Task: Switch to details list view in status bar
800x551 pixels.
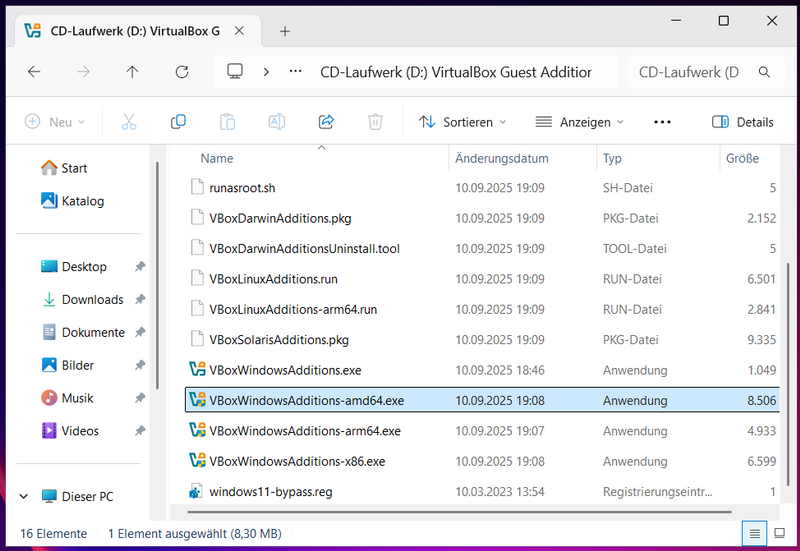Action: tap(755, 533)
